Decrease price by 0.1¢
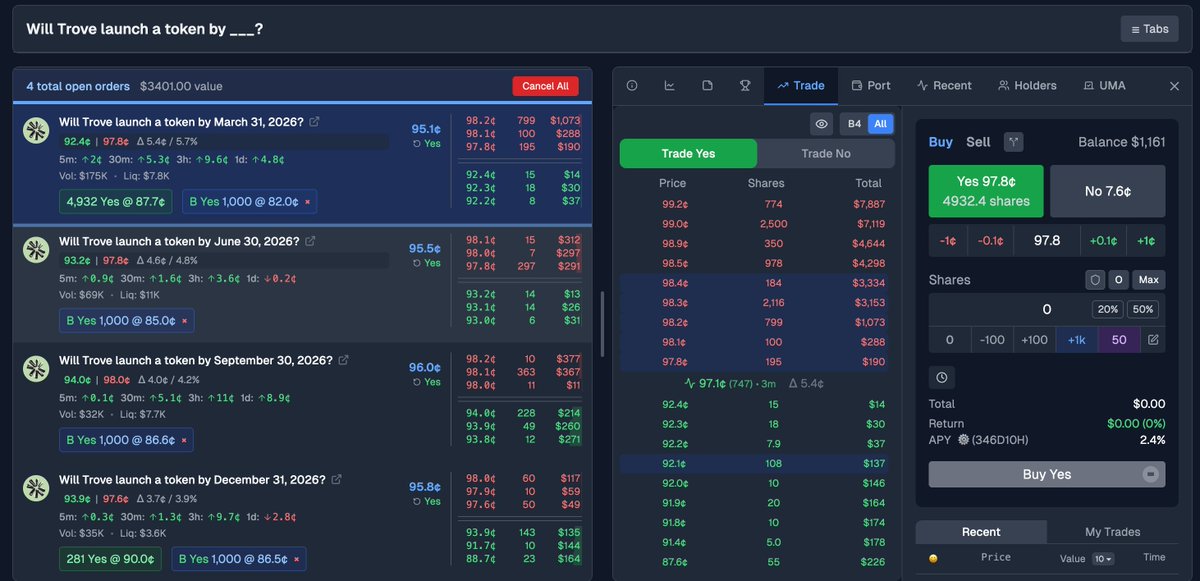This screenshot has width=1200, height=581. point(990,240)
